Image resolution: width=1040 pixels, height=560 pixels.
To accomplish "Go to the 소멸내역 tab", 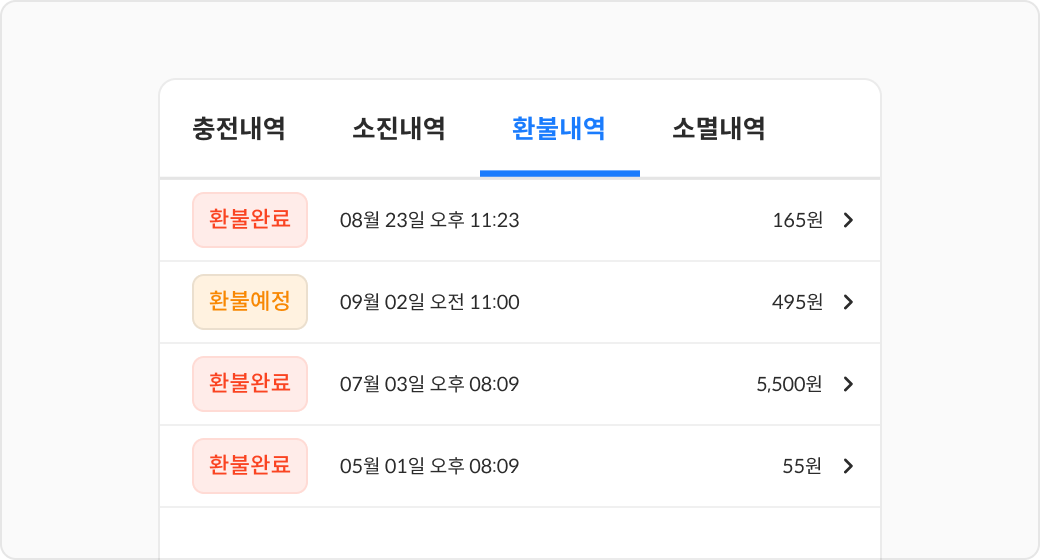I will 719,129.
